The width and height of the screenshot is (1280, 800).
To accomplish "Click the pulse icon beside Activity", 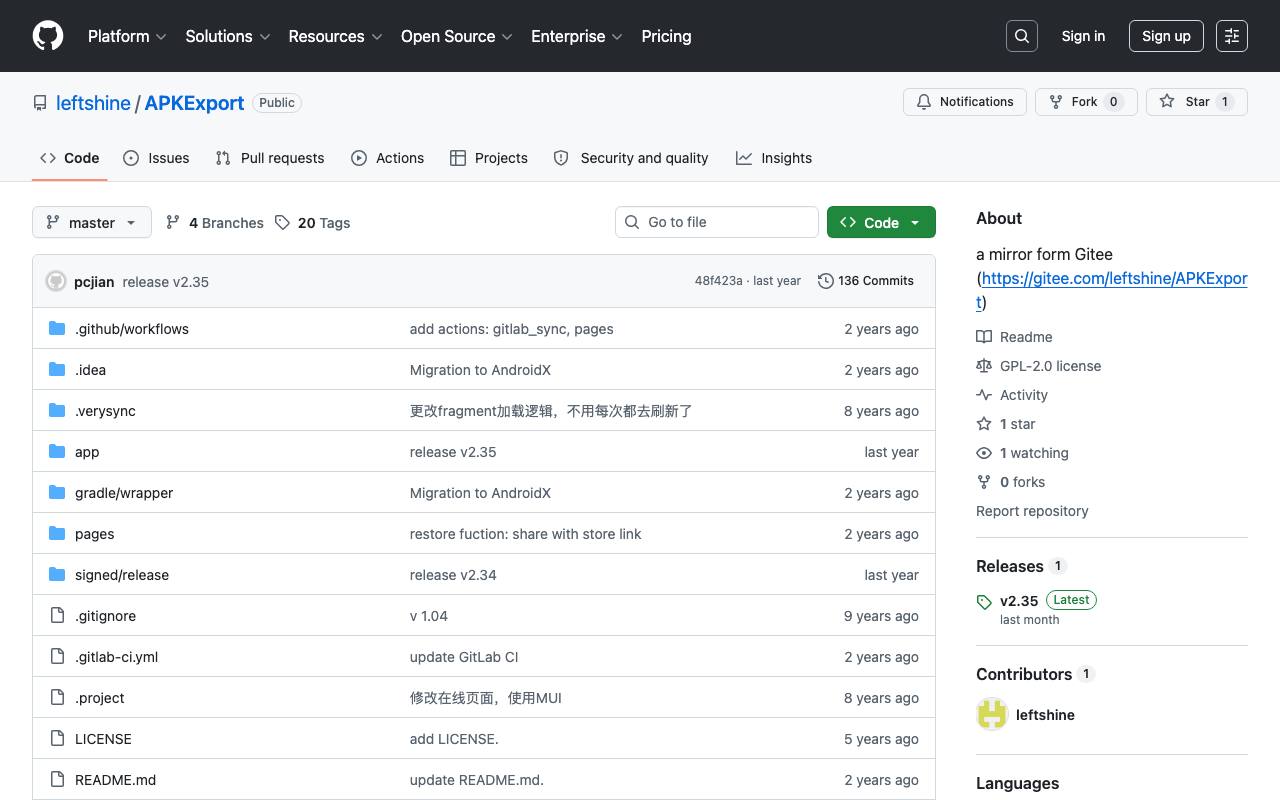I will [984, 395].
